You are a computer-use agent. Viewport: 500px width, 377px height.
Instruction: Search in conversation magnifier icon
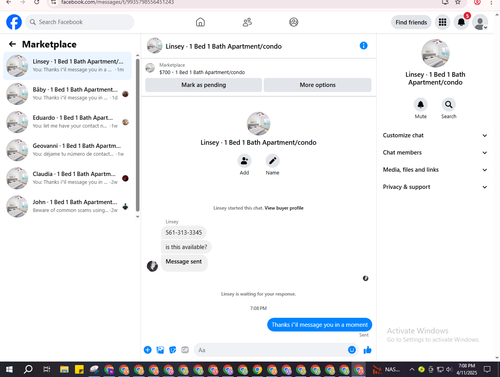click(449, 105)
